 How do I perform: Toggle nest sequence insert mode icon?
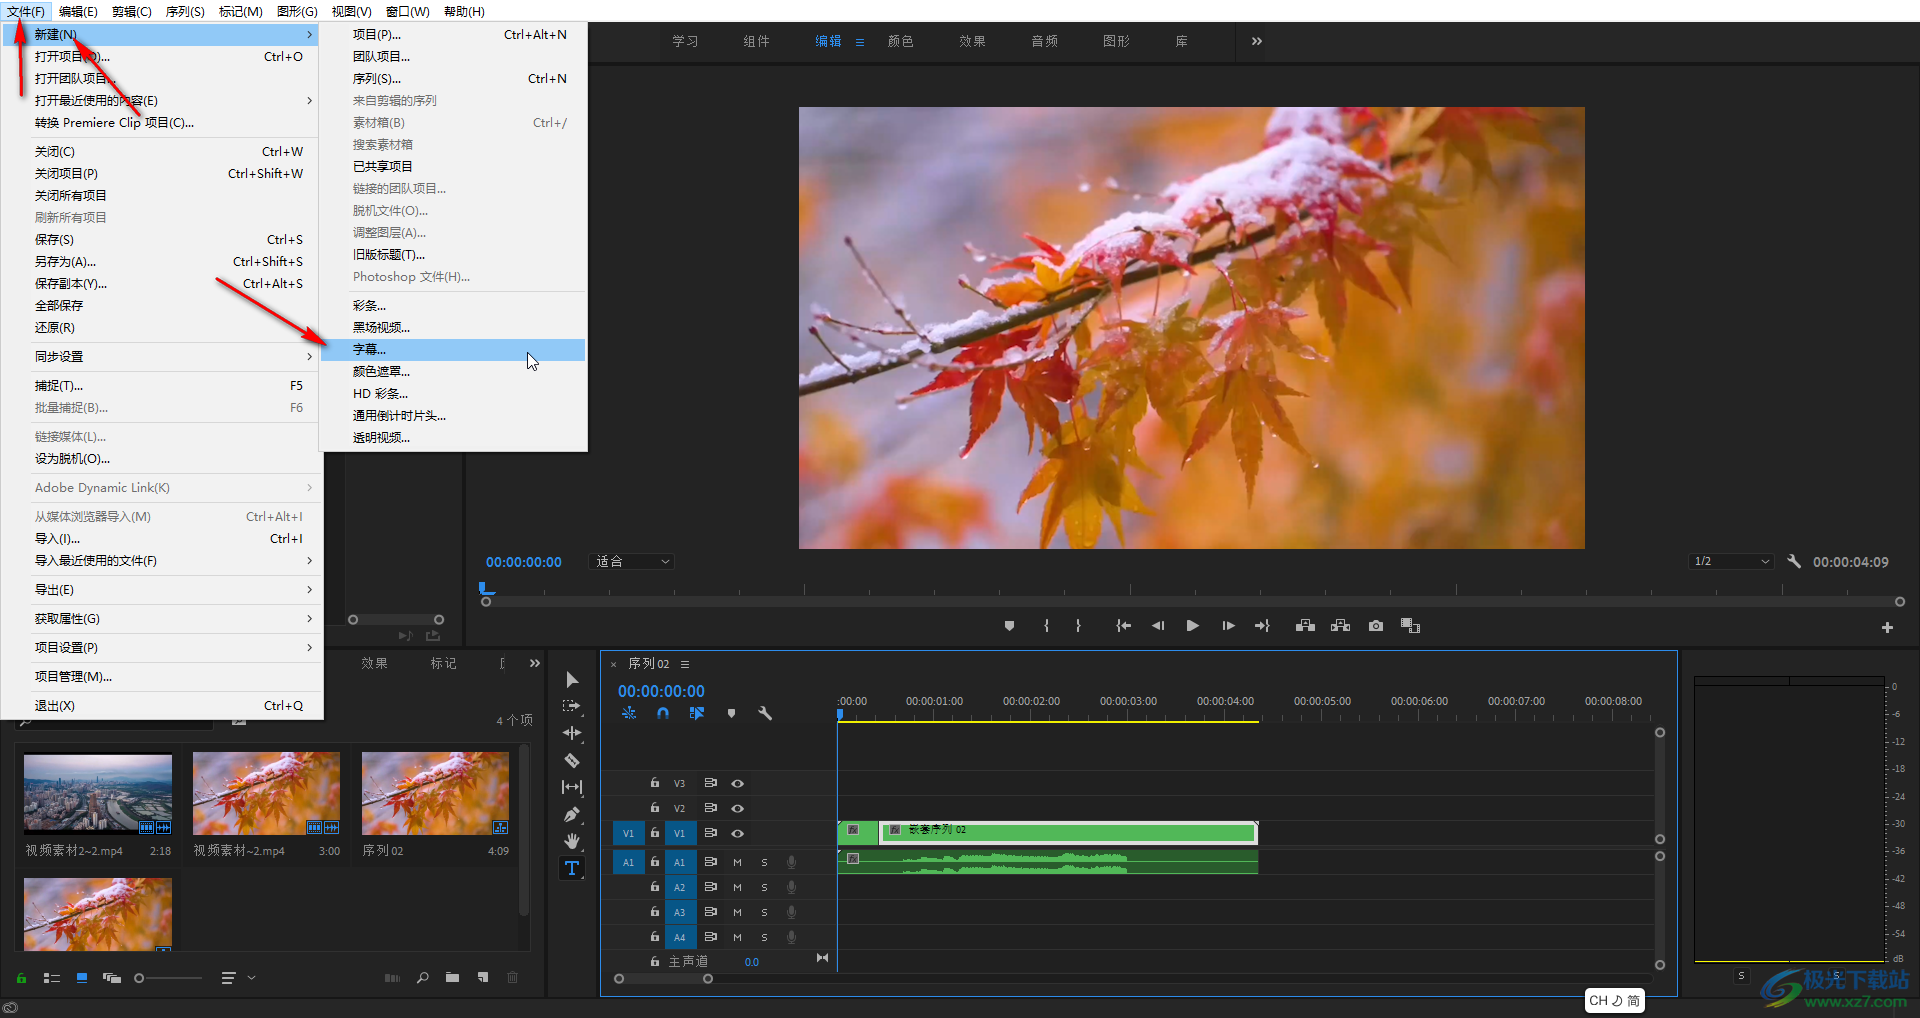point(629,714)
